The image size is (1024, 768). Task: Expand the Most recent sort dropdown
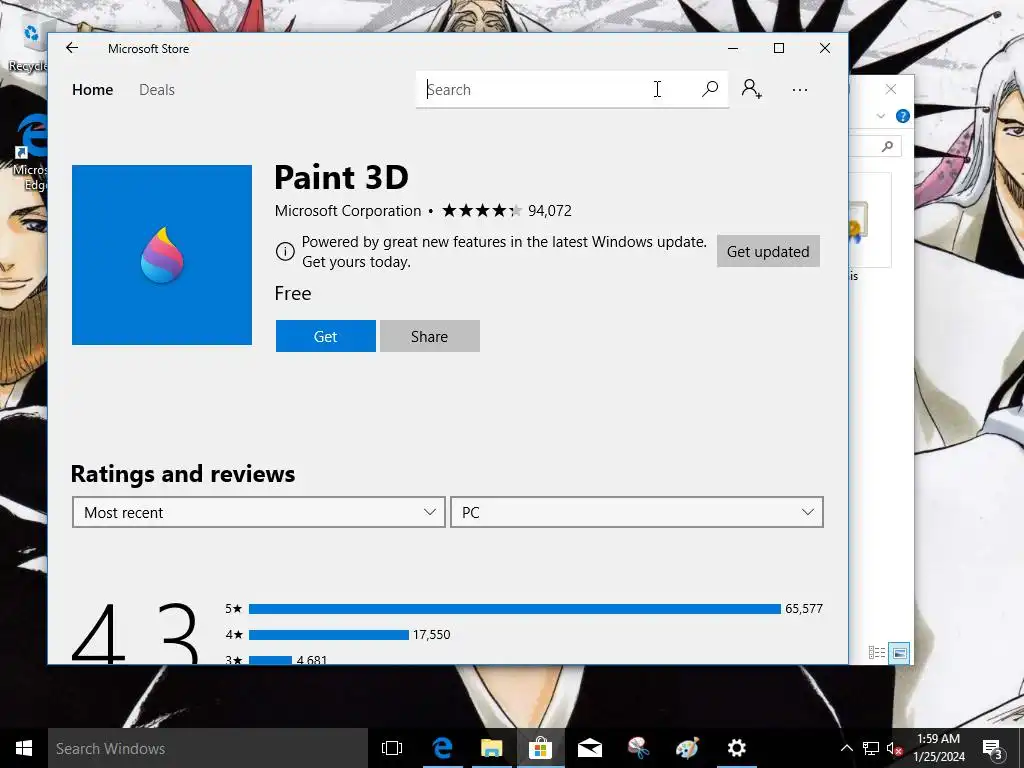tap(259, 512)
